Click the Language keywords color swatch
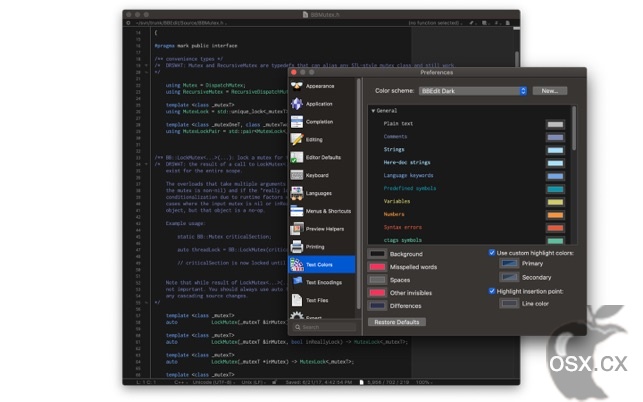Viewport: 643px width, 402px height. [x=555, y=176]
